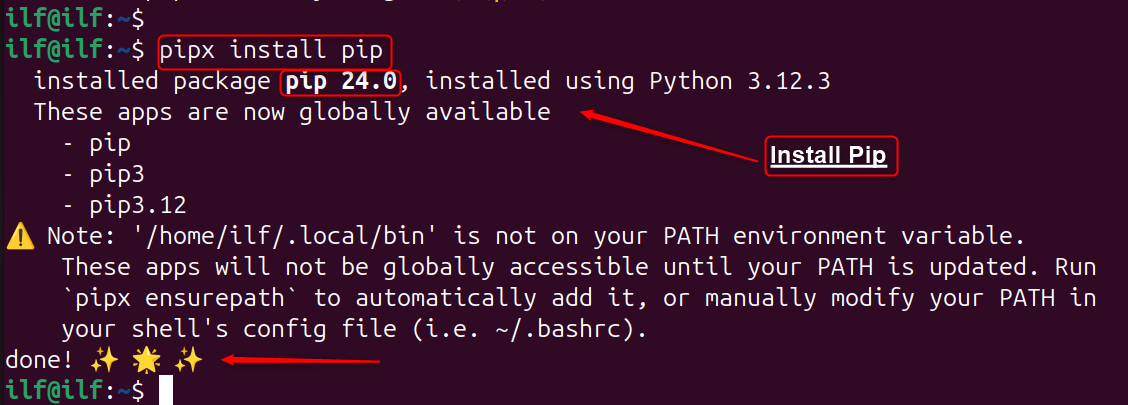Click the '- pip' list entry
The image size is (1128, 405).
point(96,144)
